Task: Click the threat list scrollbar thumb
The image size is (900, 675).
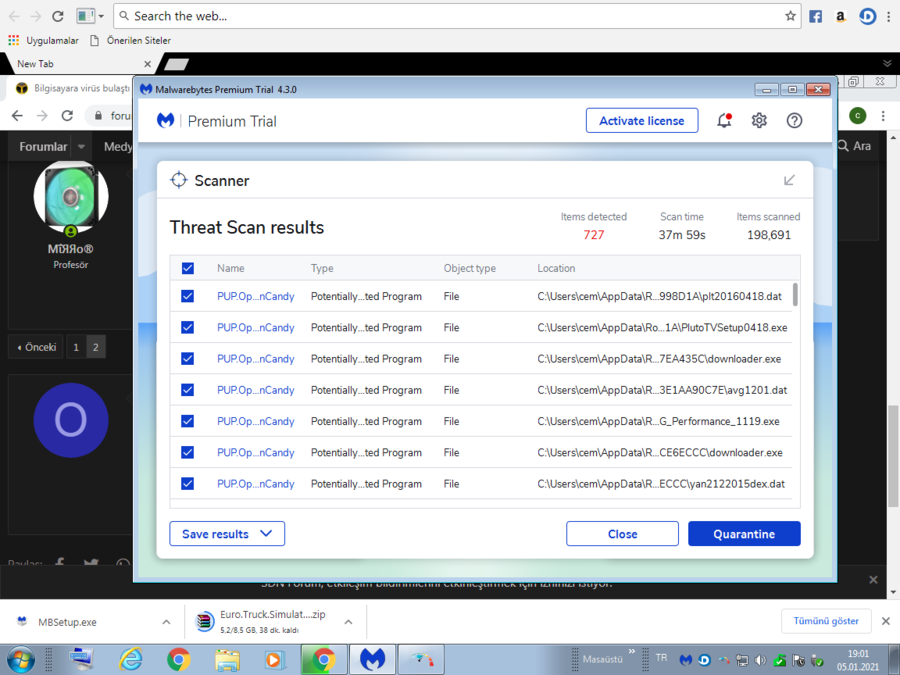Action: coord(795,295)
